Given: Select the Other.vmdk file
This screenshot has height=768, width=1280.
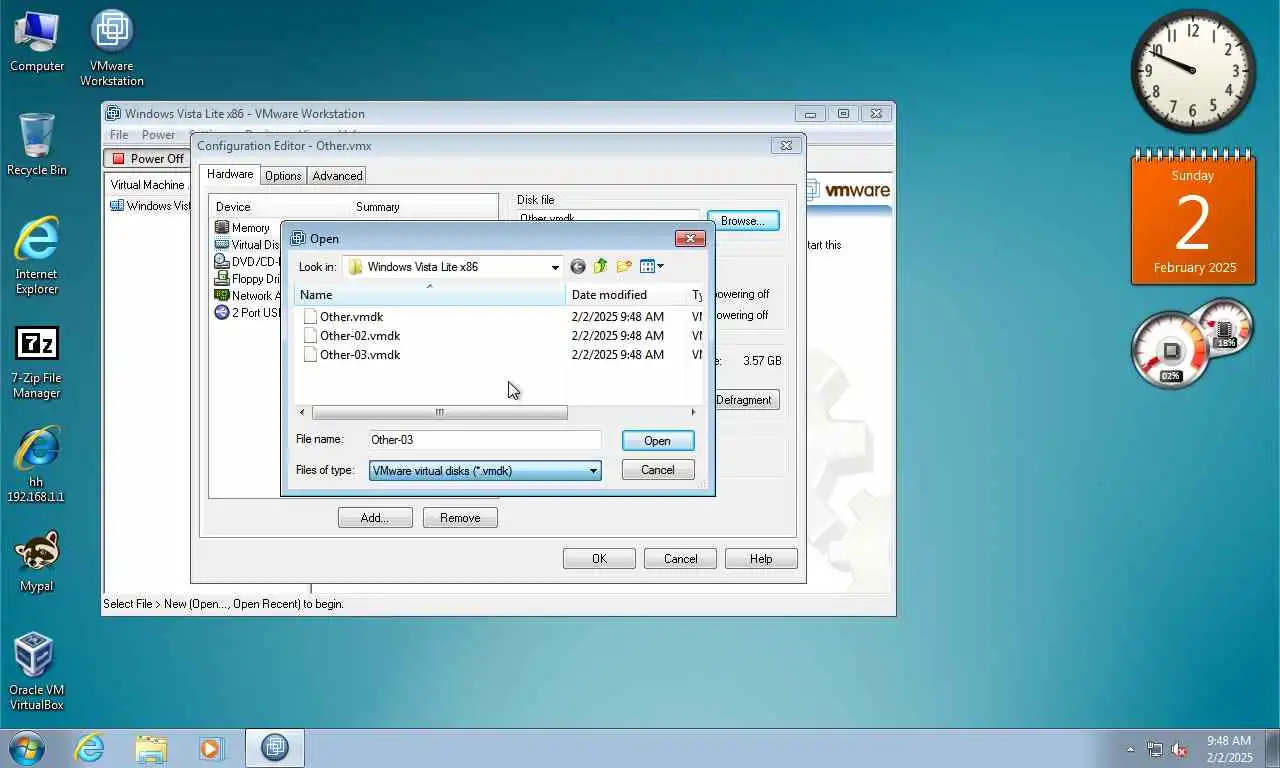Looking at the screenshot, I should (x=351, y=317).
